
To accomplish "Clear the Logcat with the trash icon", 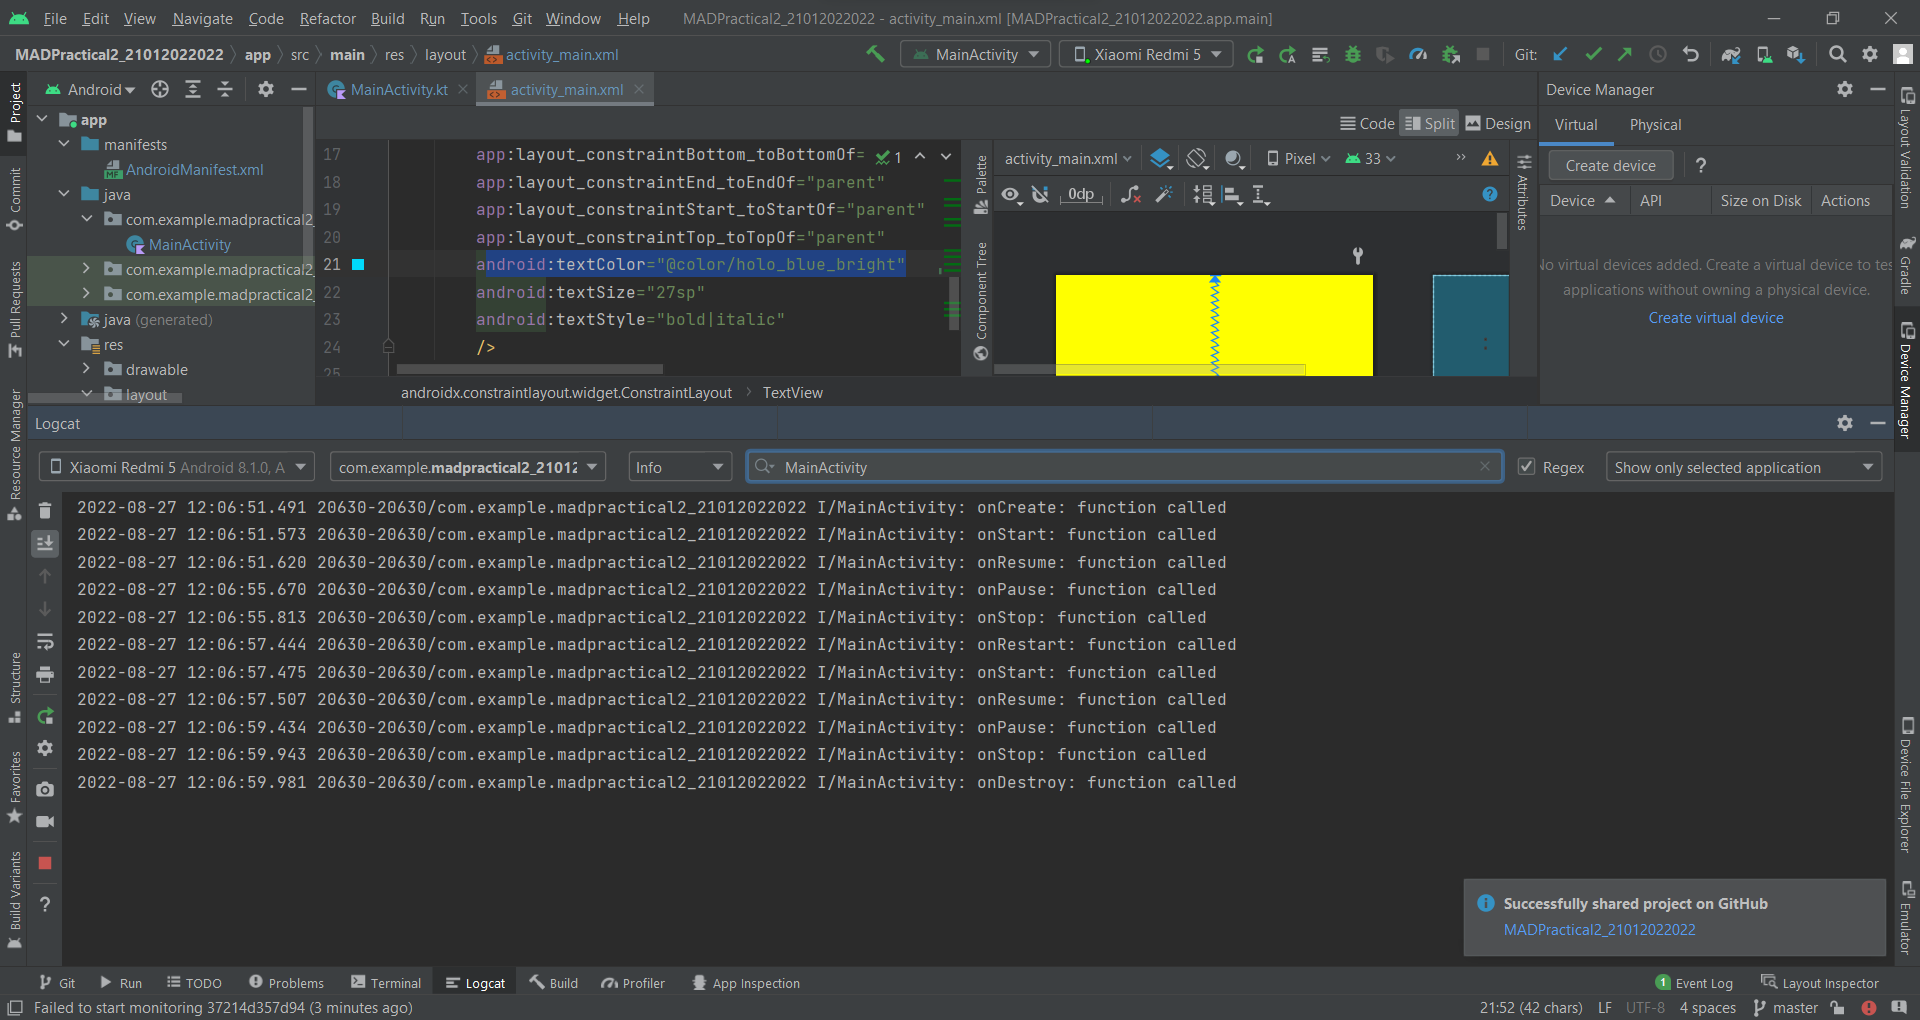I will (45, 510).
